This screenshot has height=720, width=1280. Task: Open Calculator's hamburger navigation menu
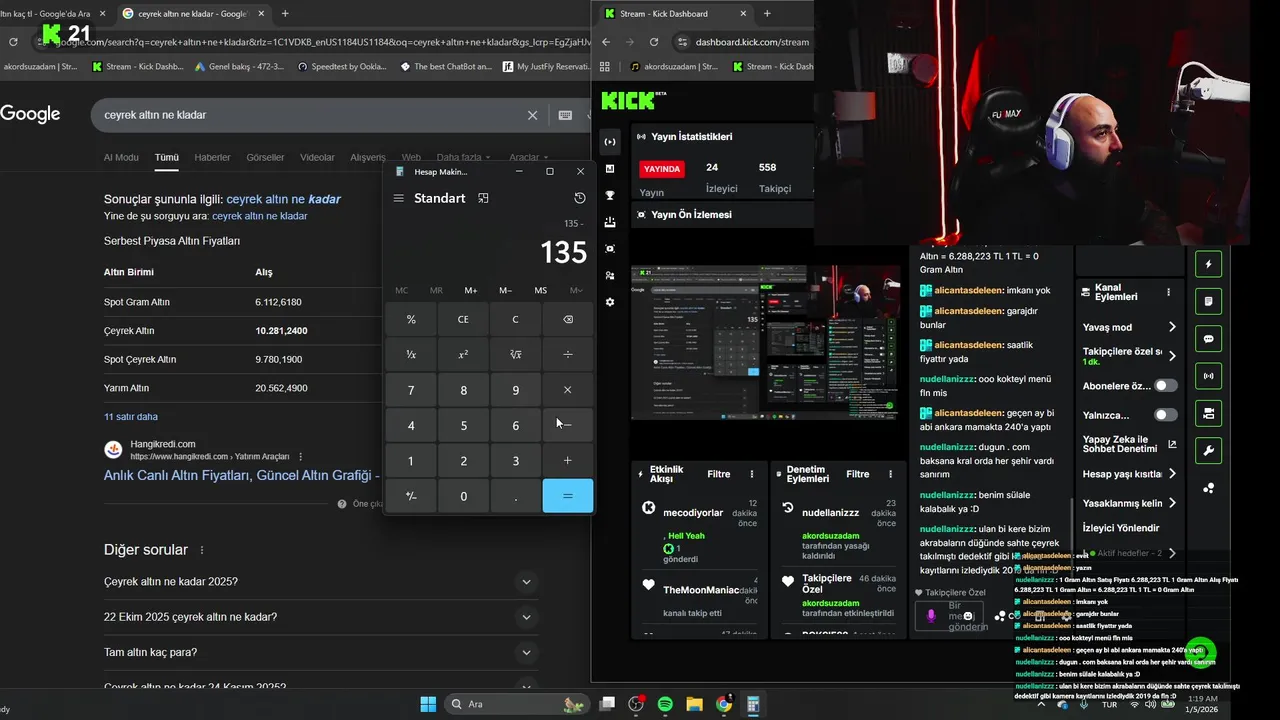point(398,198)
